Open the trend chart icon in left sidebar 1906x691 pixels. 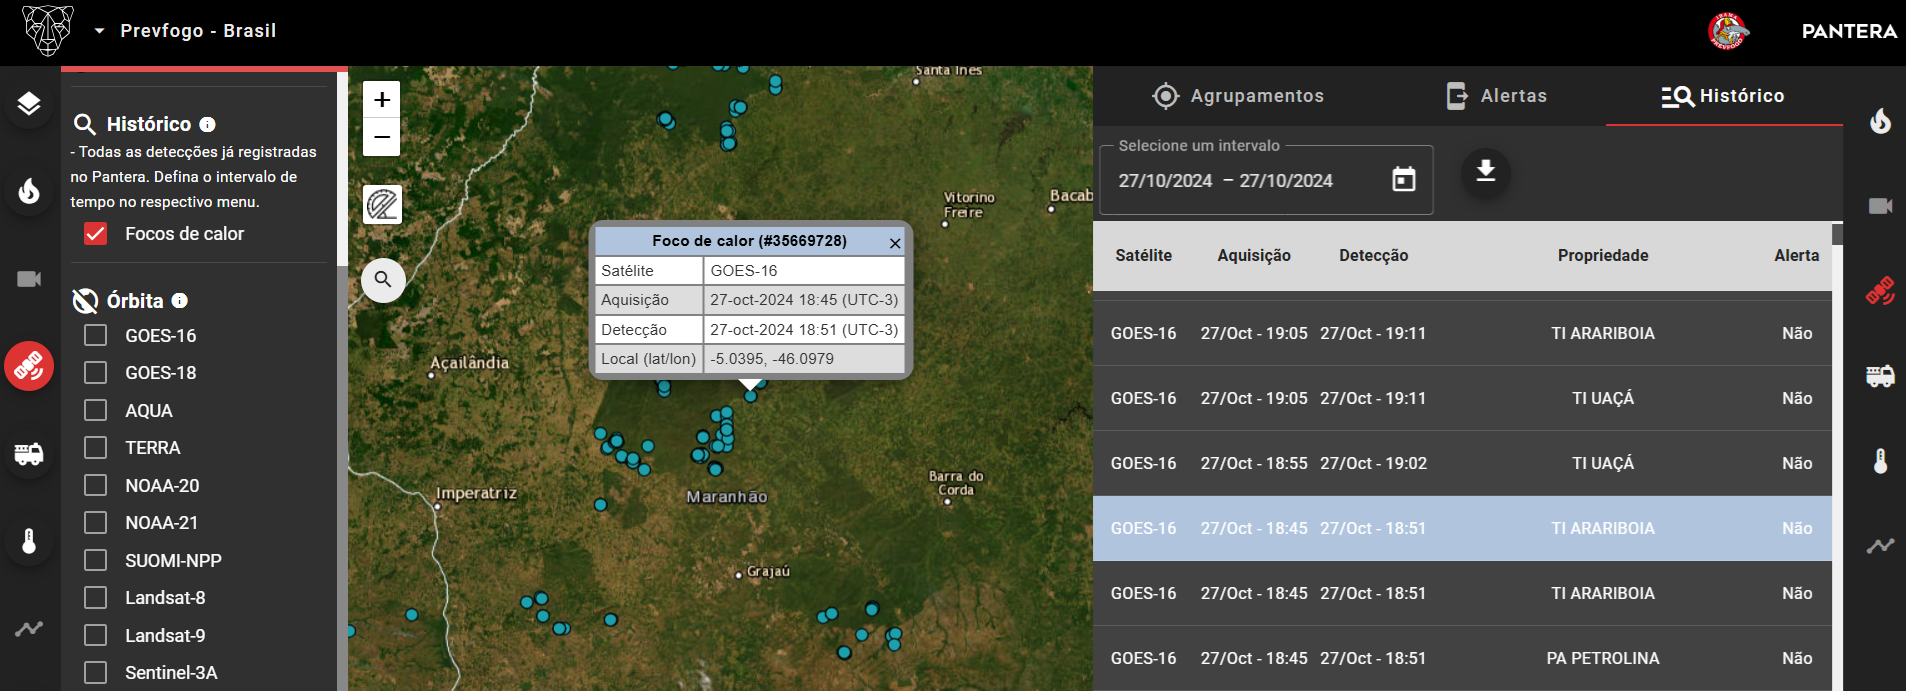click(x=29, y=629)
